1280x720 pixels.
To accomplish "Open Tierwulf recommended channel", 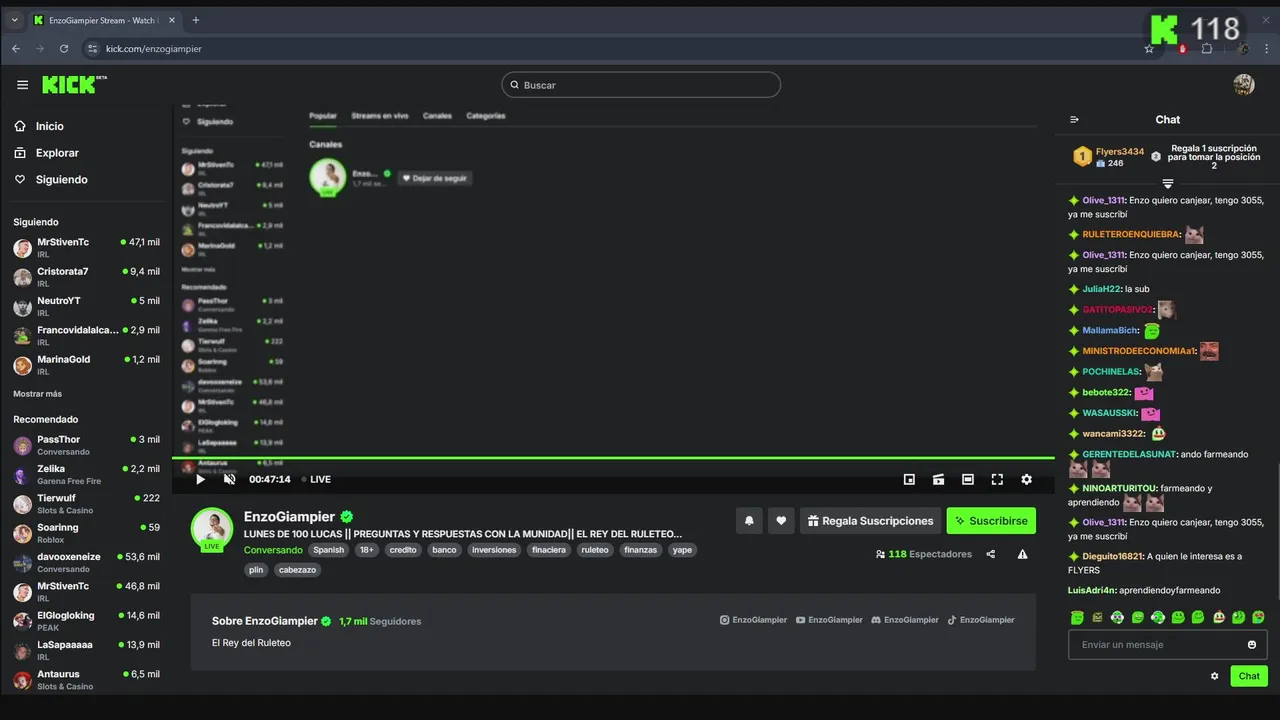I will pyautogui.click(x=87, y=503).
